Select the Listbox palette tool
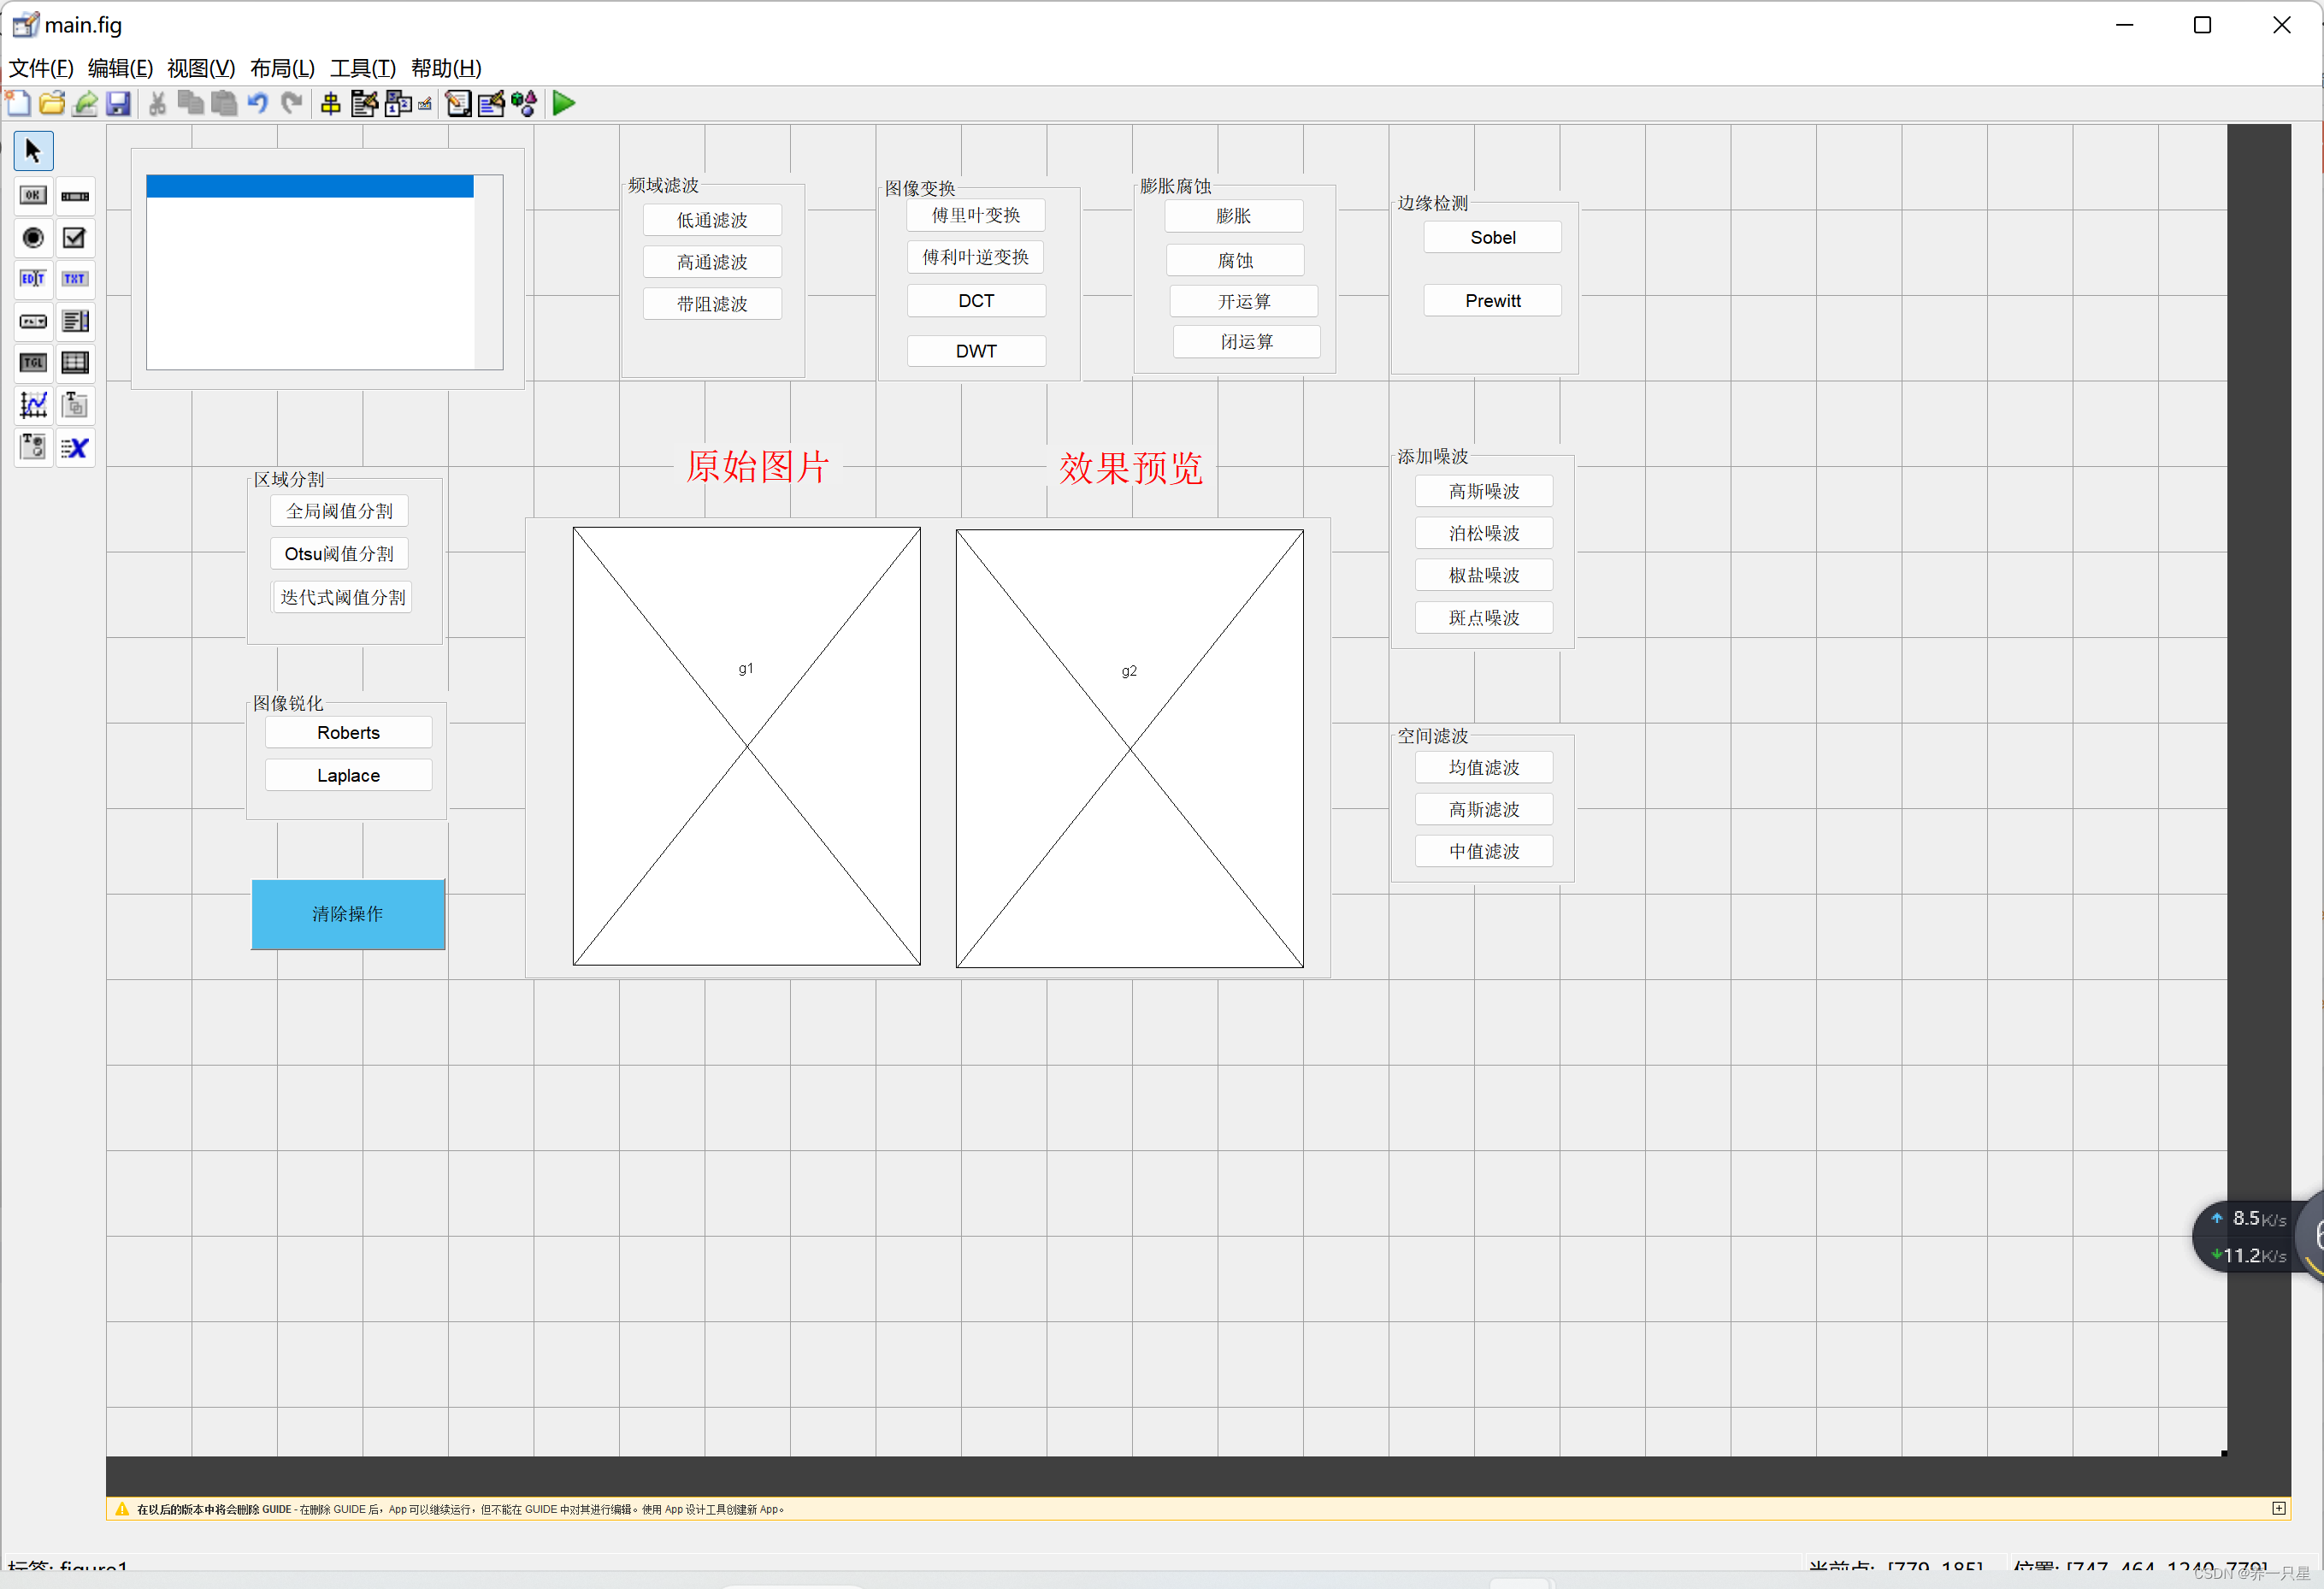2324x1589 pixels. point(75,321)
